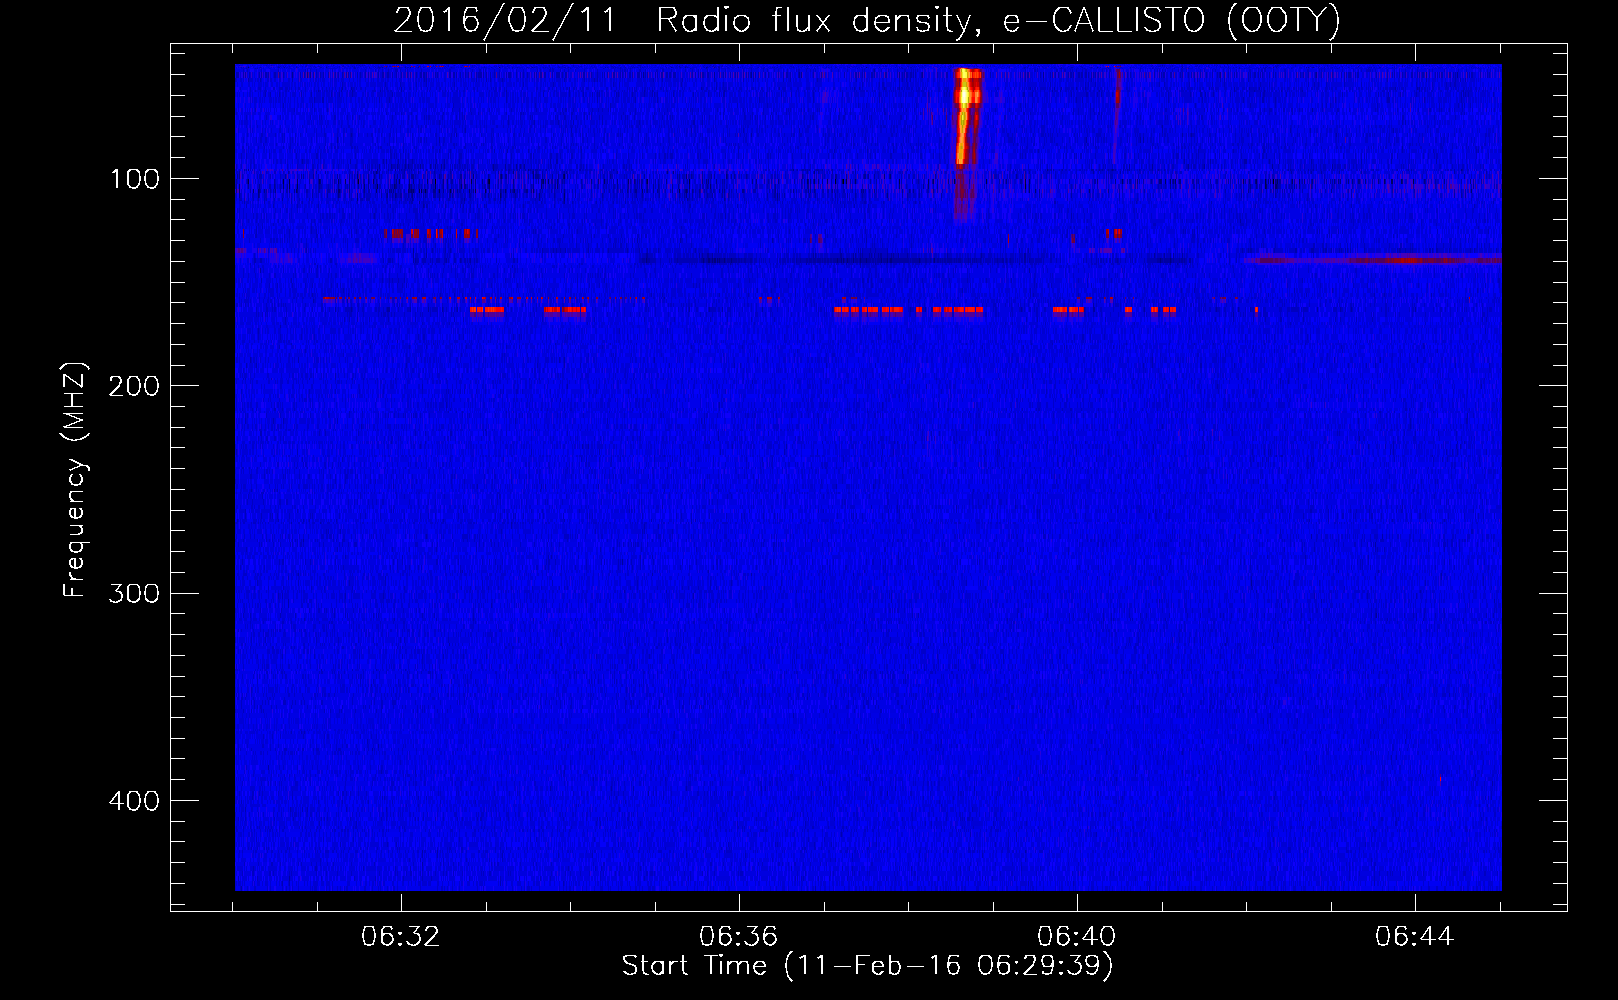Click the "Start Time (11-Feb-16 06:29:39)" label

pyautogui.click(x=867, y=966)
